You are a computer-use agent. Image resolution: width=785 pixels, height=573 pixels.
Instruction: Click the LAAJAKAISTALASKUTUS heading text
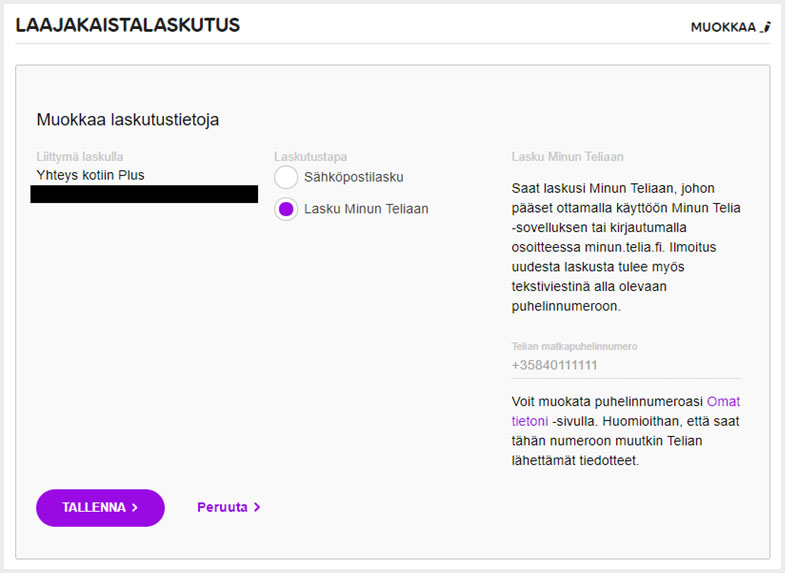pos(128,25)
